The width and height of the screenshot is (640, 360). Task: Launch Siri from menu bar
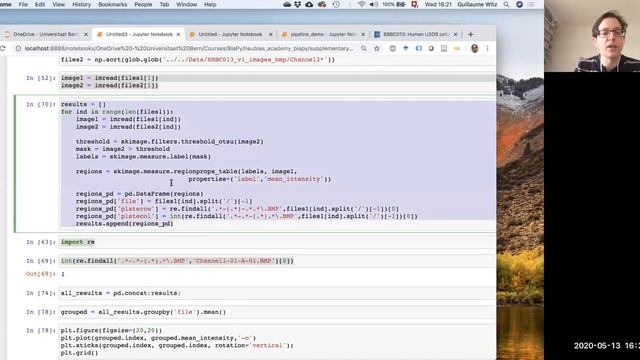point(519,4)
